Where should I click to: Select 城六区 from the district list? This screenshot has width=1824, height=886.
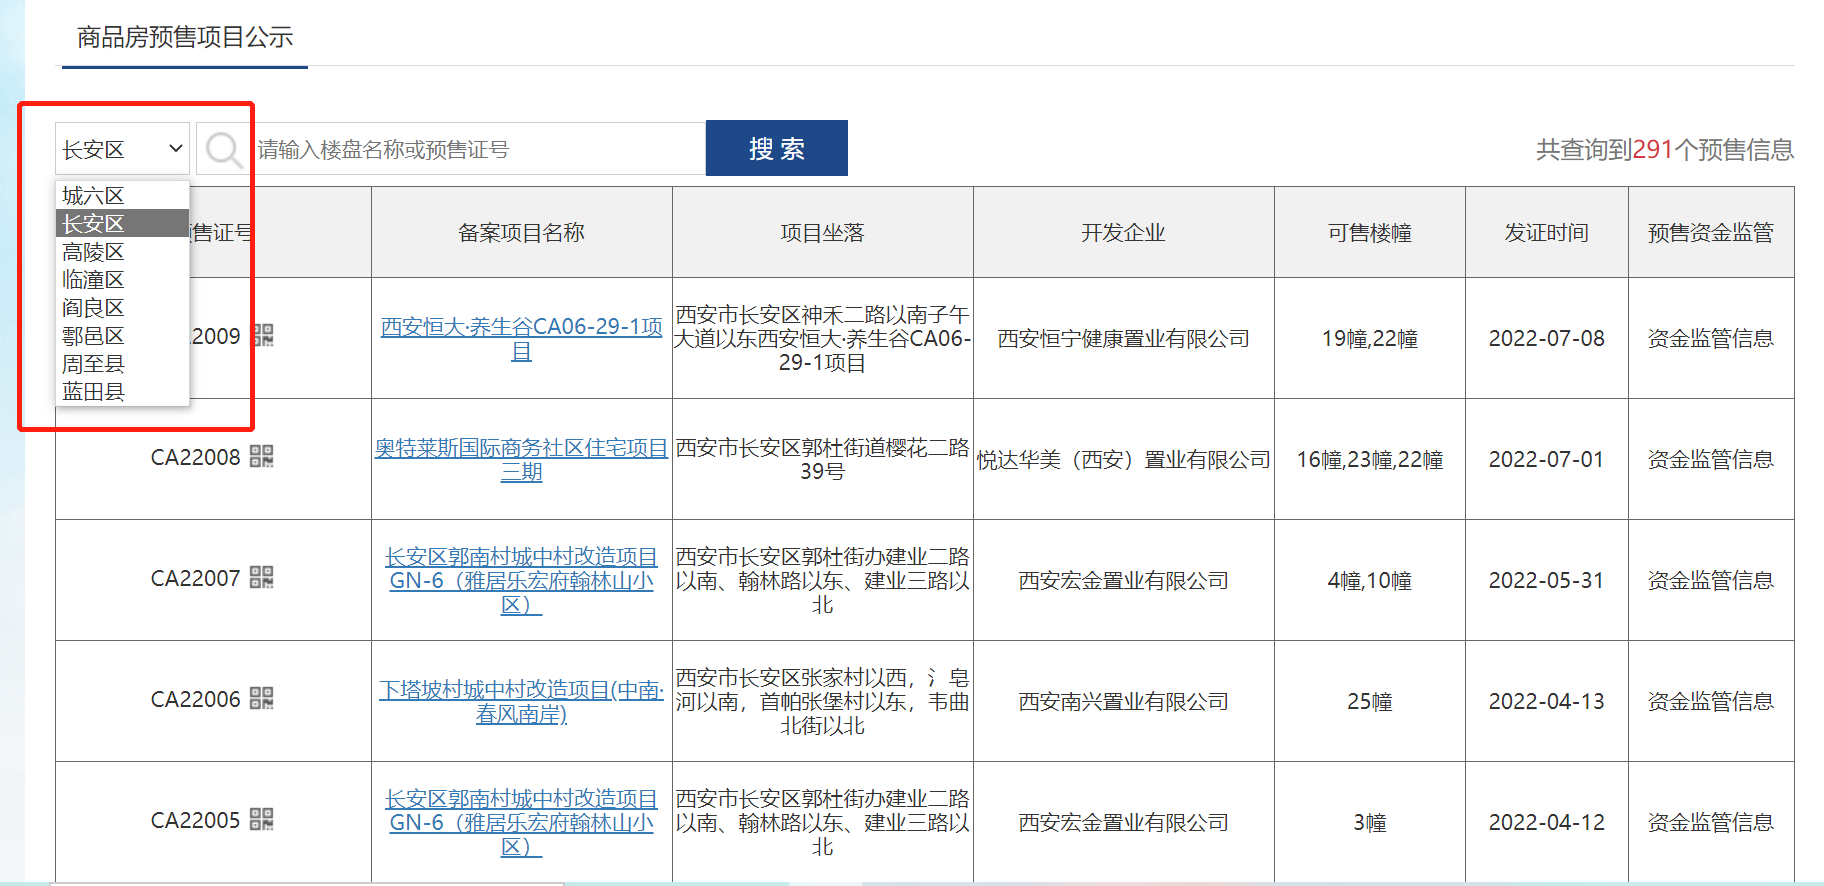94,196
